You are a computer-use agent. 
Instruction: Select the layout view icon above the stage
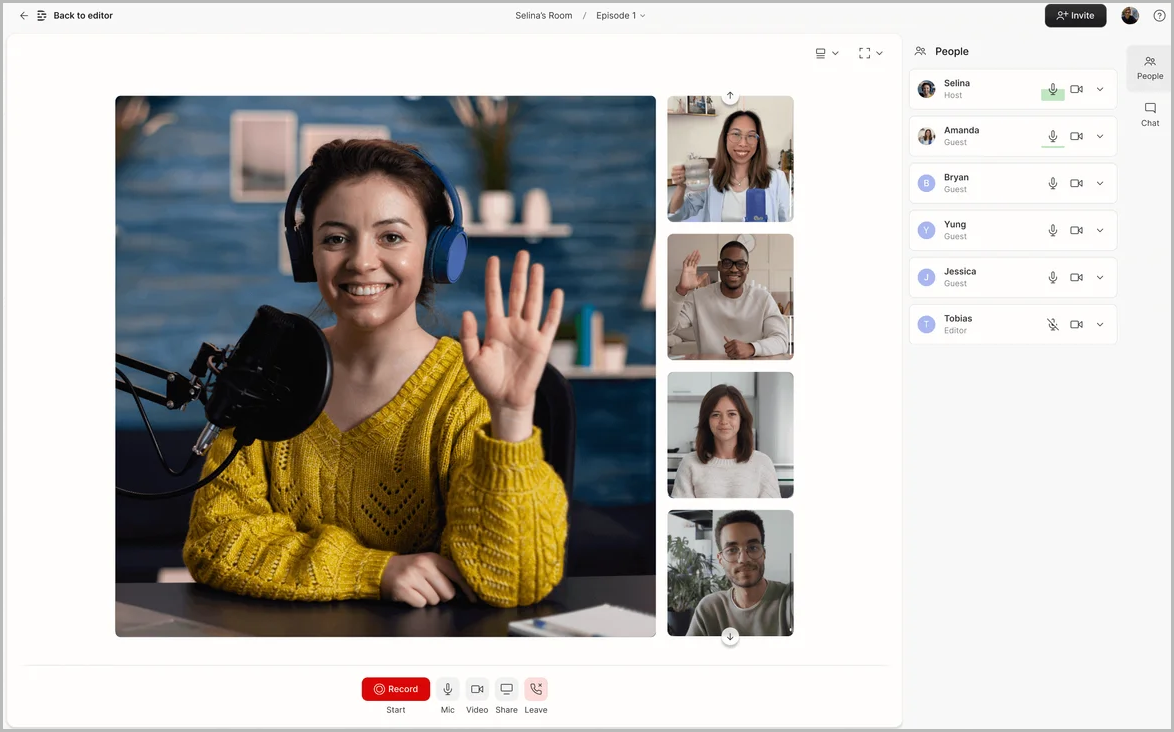[x=820, y=52]
